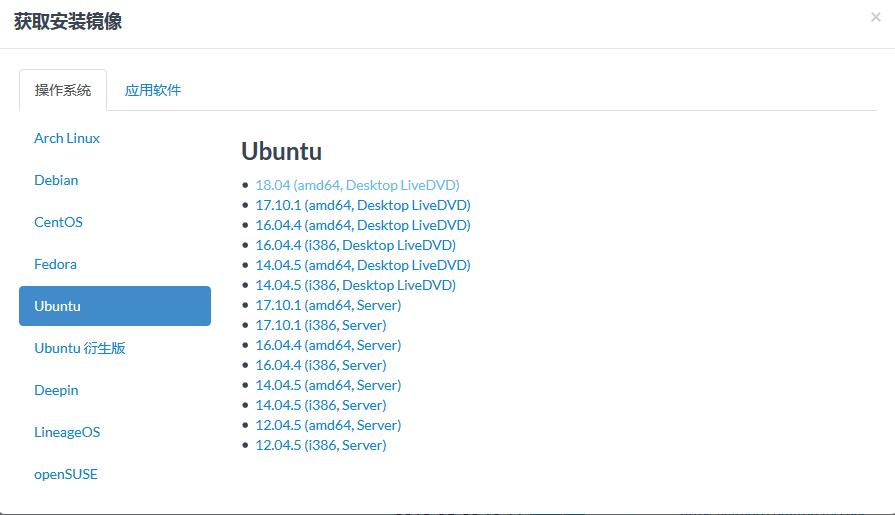Download 16.04.4 (i386, Desktop LiveDVD)
This screenshot has width=895, height=515.
click(x=356, y=245)
